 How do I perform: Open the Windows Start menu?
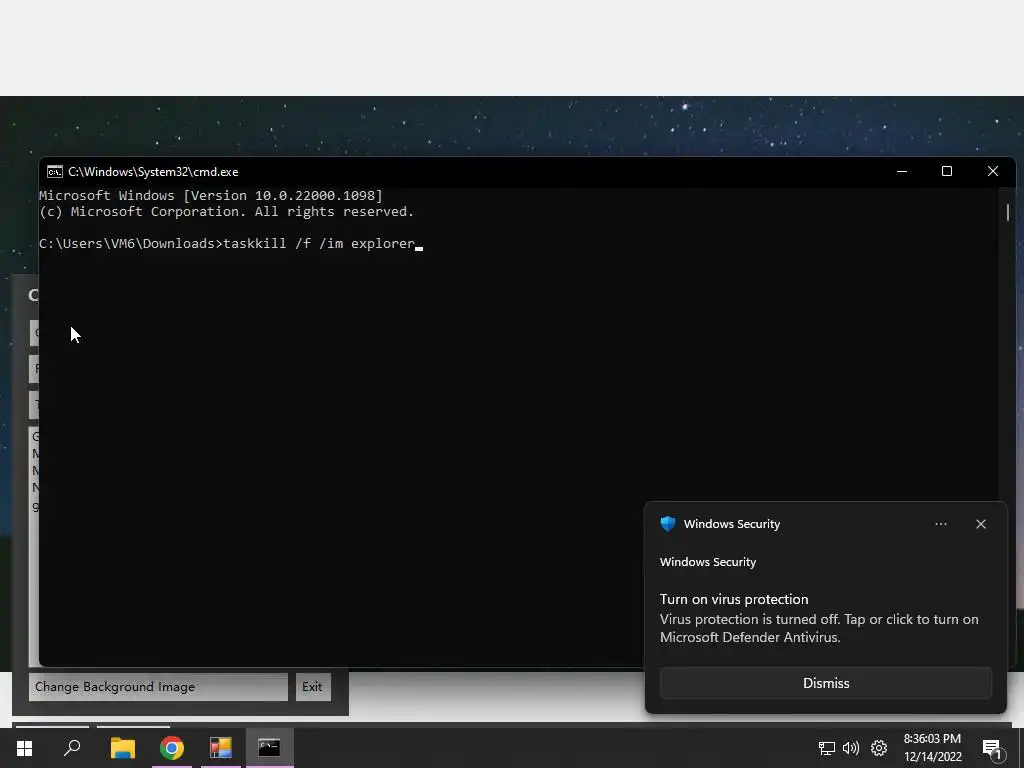coord(24,748)
